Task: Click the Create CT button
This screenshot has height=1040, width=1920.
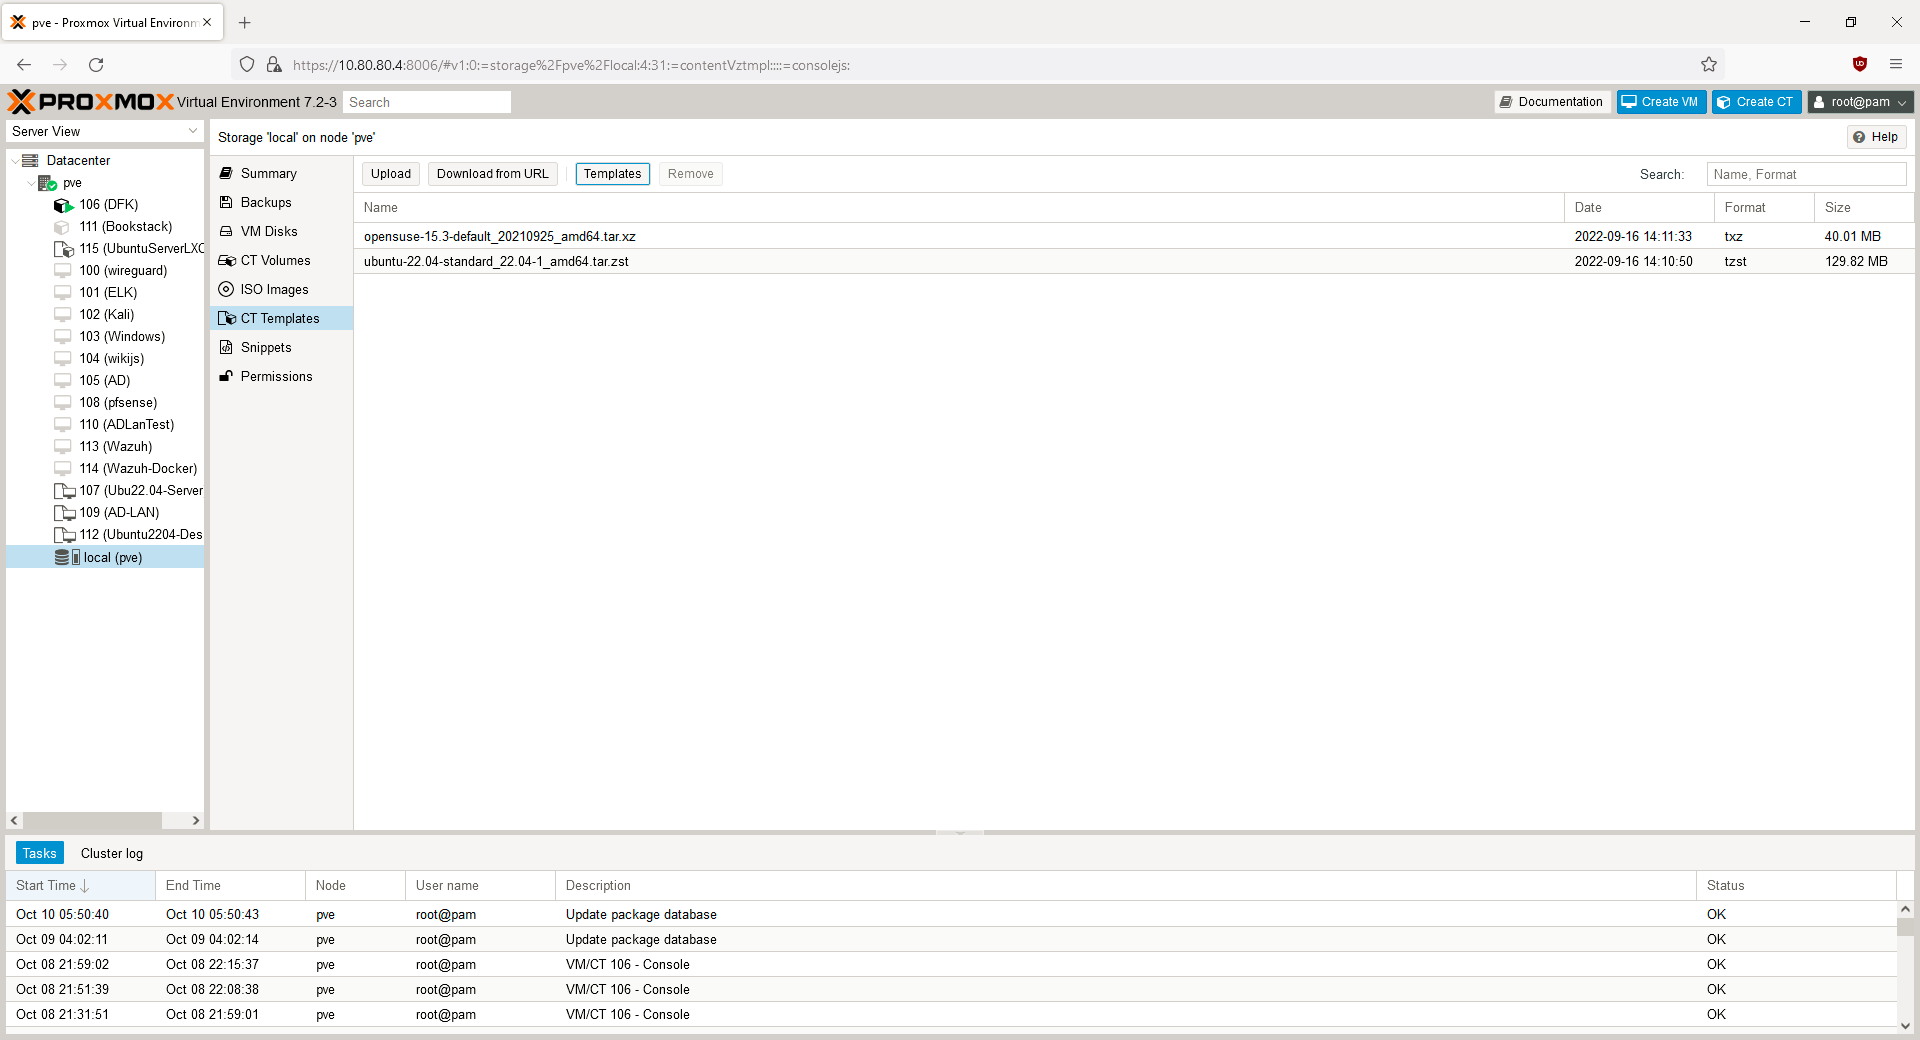Action: click(1756, 101)
